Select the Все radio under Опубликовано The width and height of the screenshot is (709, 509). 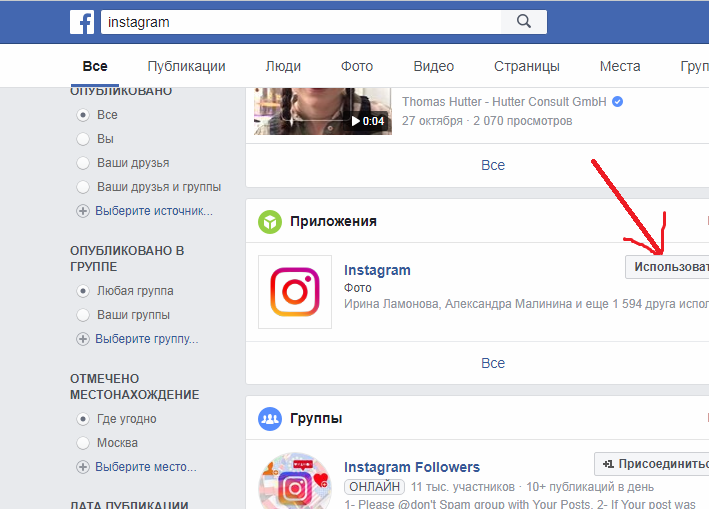point(83,115)
